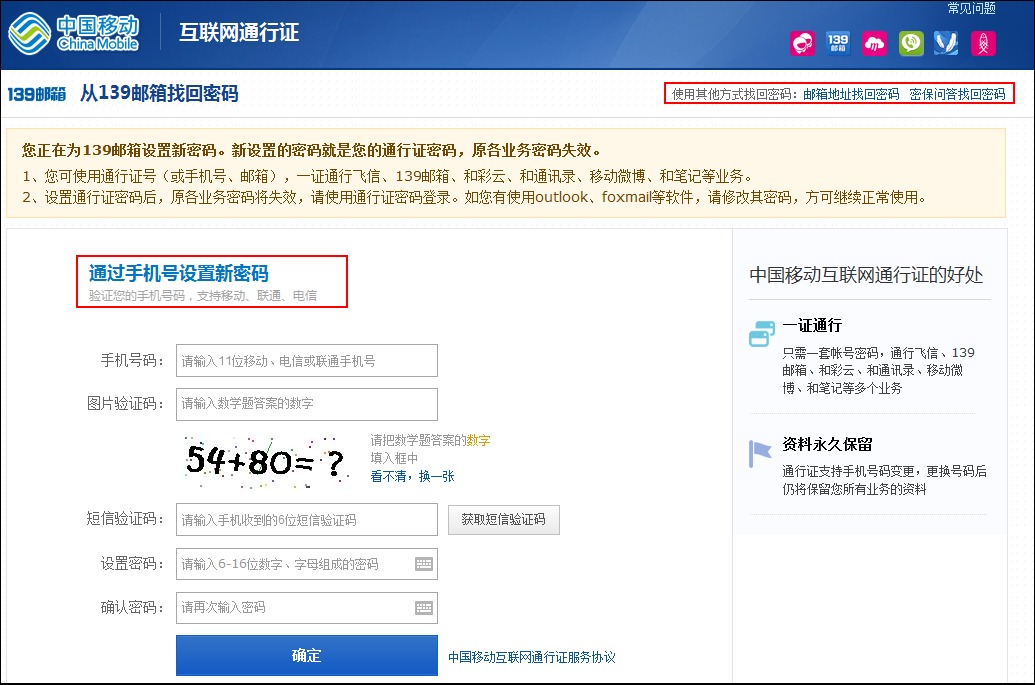Focus the 设置密码 input field
The width and height of the screenshot is (1035, 685).
click(306, 564)
